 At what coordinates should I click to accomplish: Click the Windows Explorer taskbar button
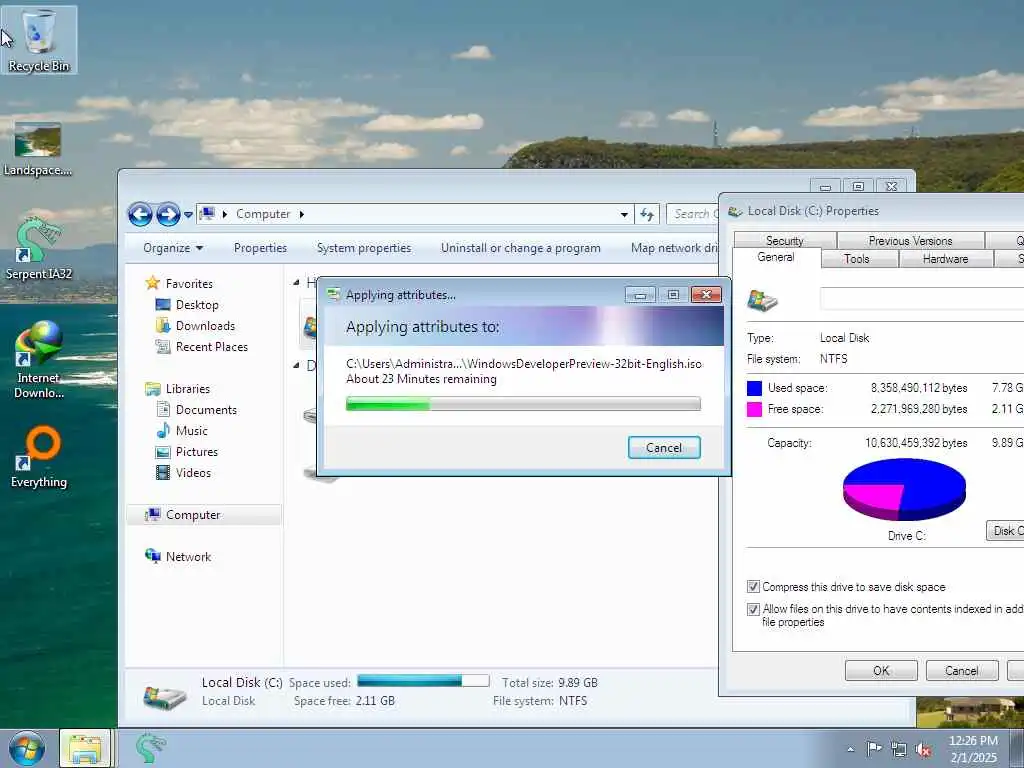pos(85,748)
